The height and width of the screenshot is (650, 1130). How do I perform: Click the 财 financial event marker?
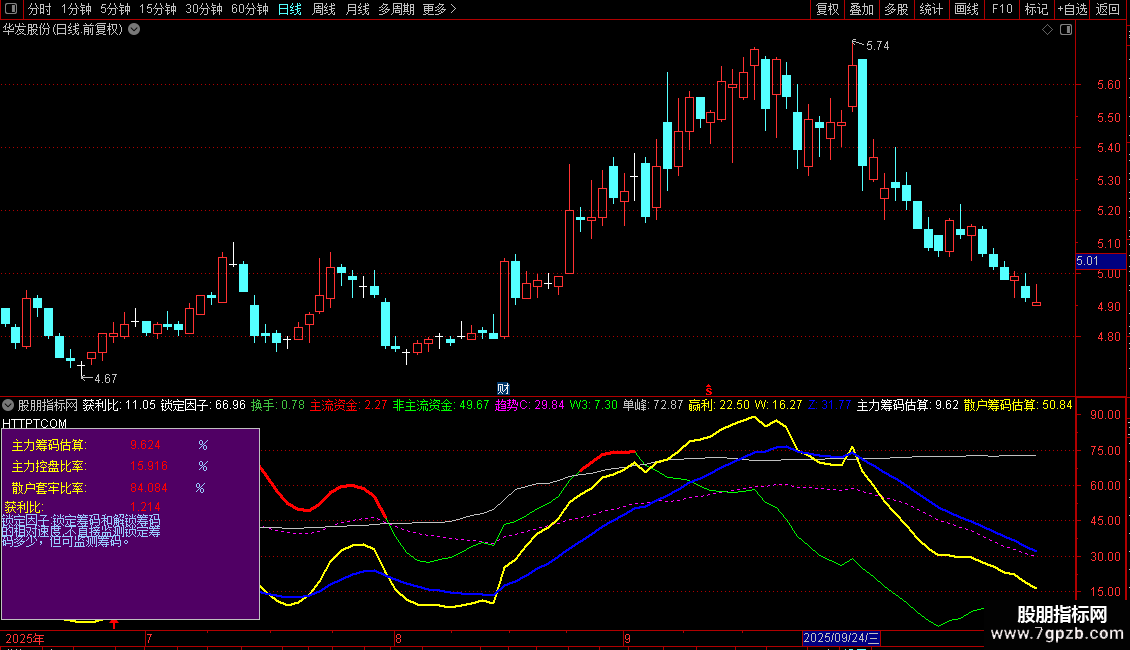point(504,388)
